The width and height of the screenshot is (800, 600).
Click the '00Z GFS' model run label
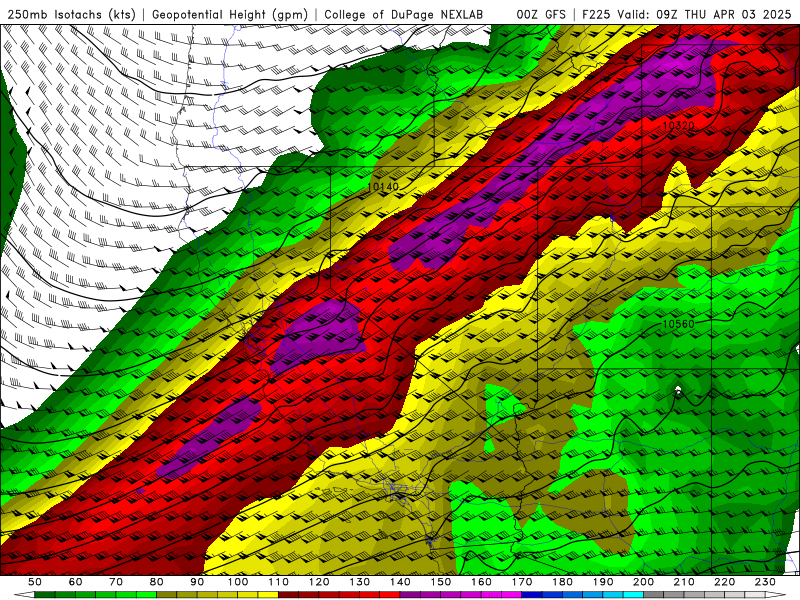(541, 15)
